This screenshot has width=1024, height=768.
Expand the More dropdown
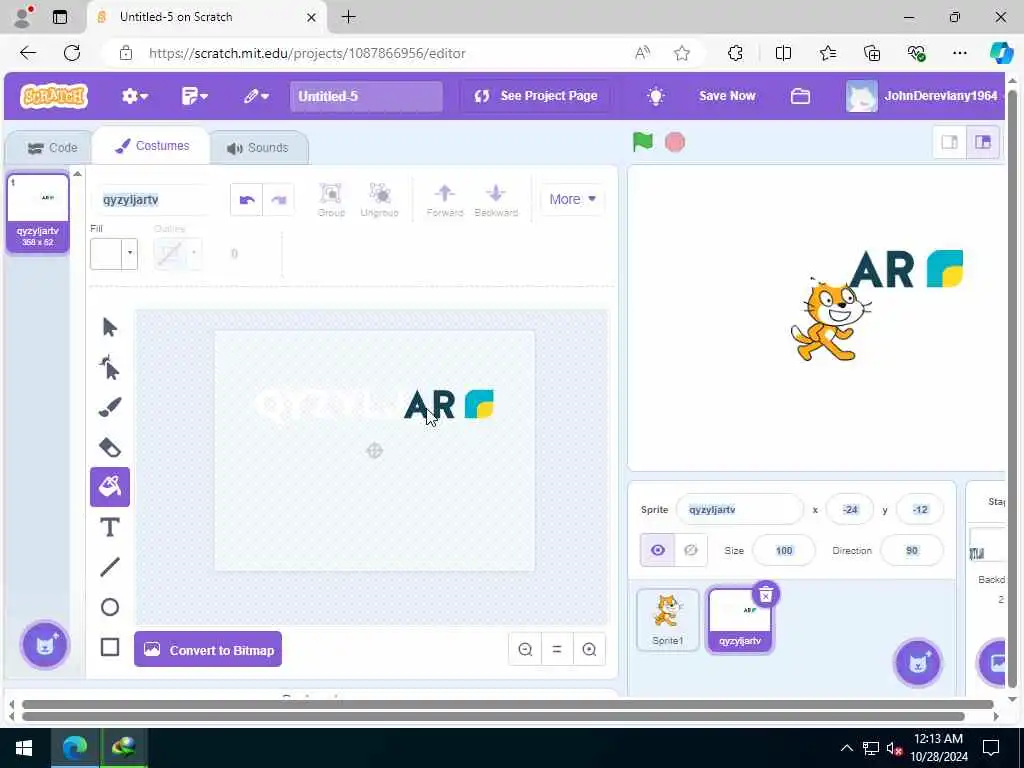[x=573, y=199]
